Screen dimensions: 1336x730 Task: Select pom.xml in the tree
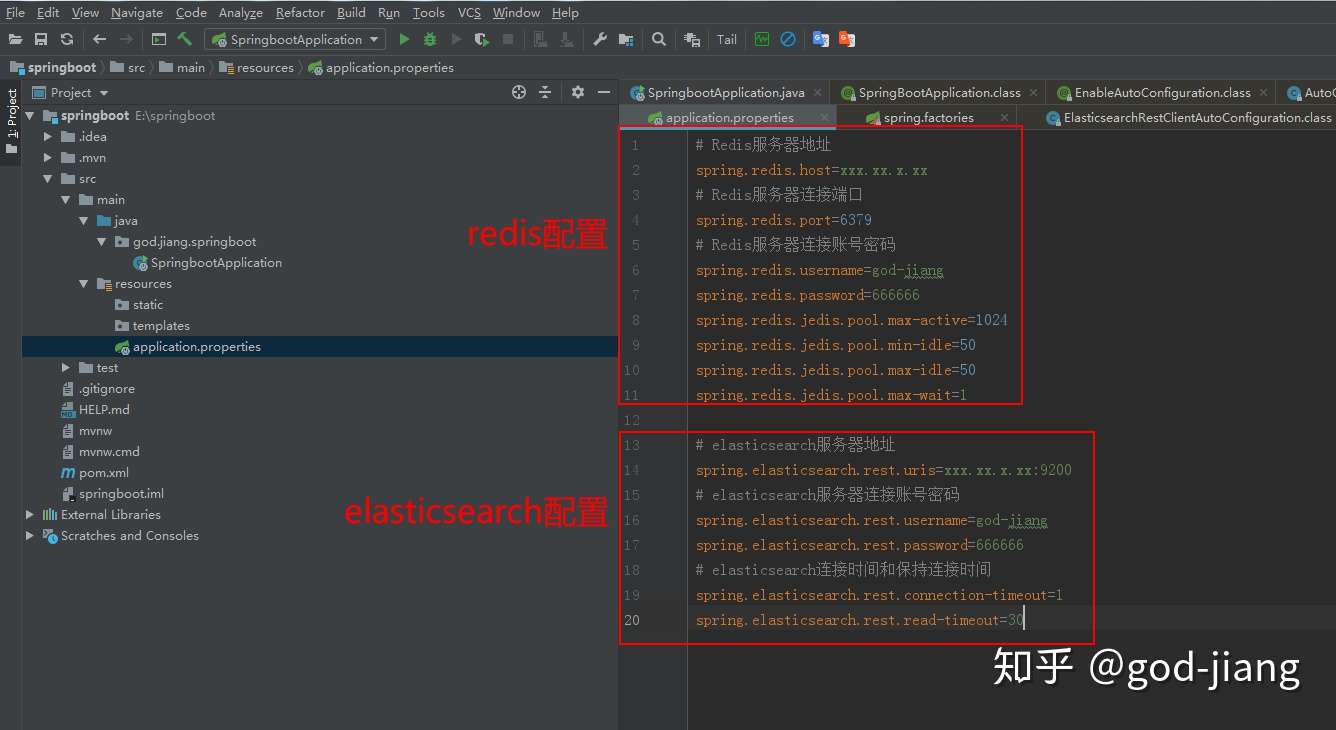click(x=95, y=473)
